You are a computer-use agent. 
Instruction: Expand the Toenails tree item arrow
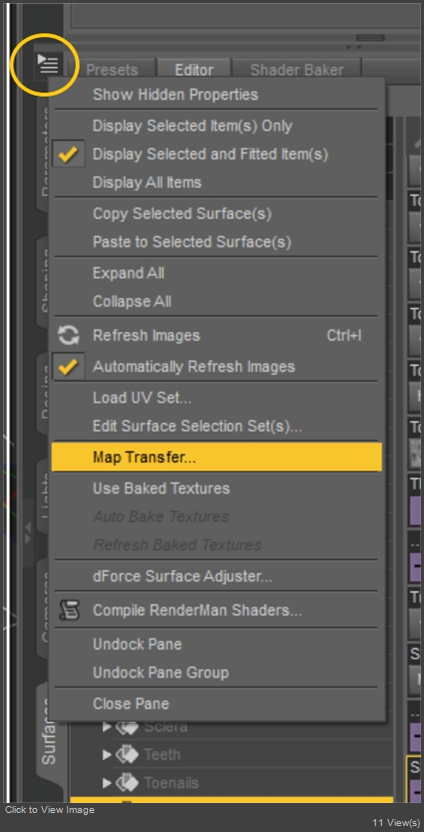pyautogui.click(x=107, y=783)
